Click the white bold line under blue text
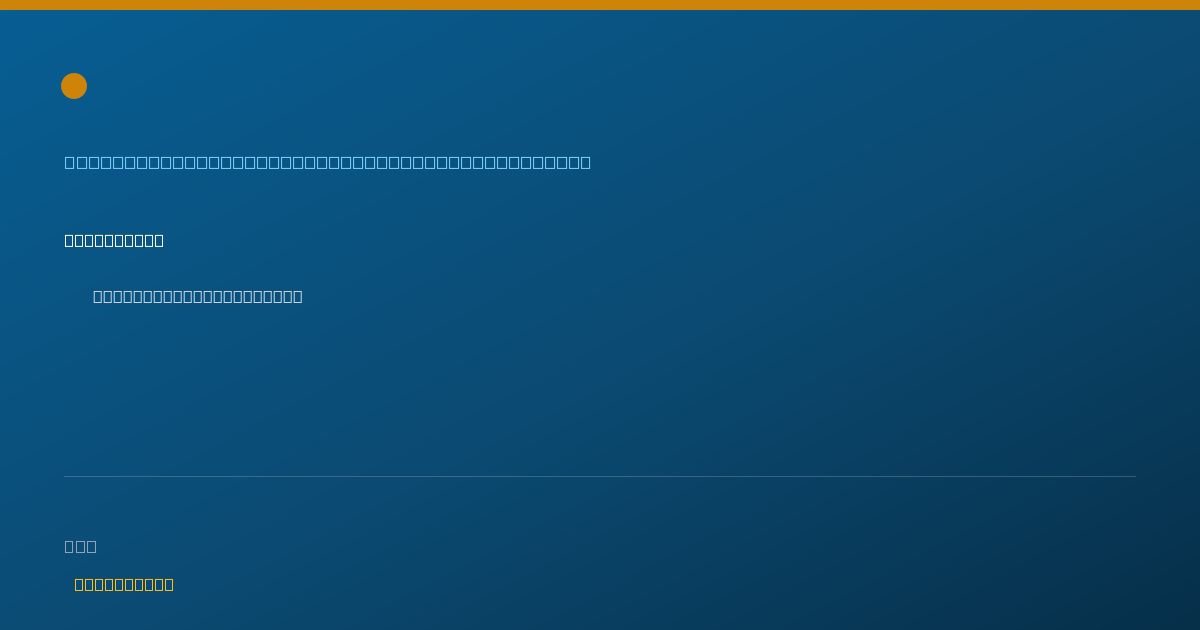This screenshot has width=1200, height=630. (x=114, y=240)
